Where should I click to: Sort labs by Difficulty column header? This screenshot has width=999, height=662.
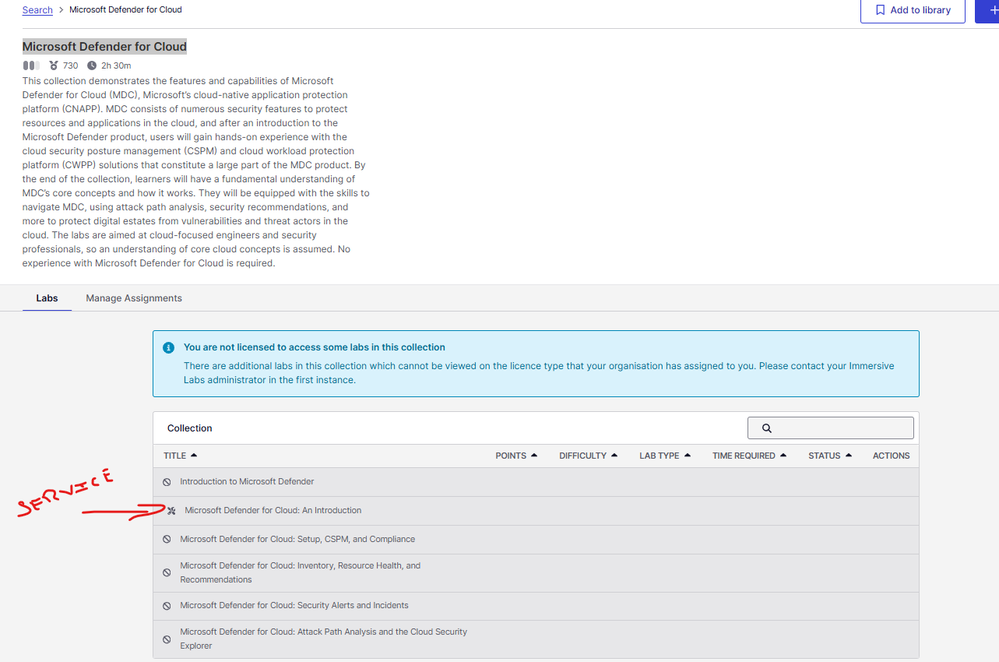(x=588, y=456)
